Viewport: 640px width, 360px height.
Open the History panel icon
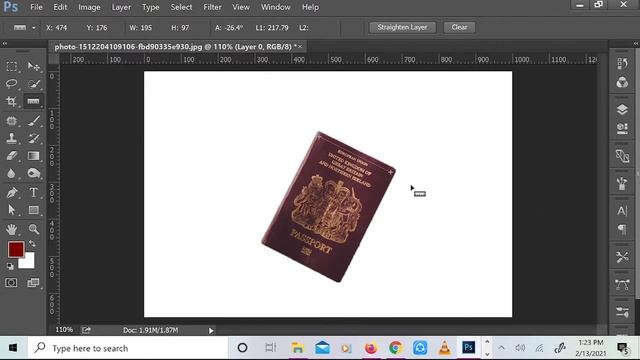pyautogui.click(x=622, y=64)
